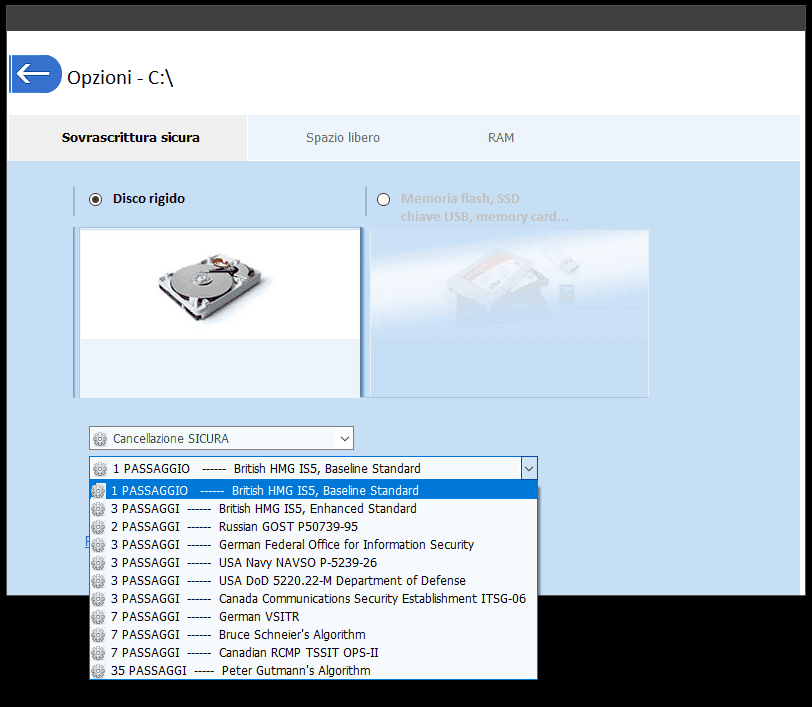
Task: Pick German Federal Office for Information Security
Action: 313,545
